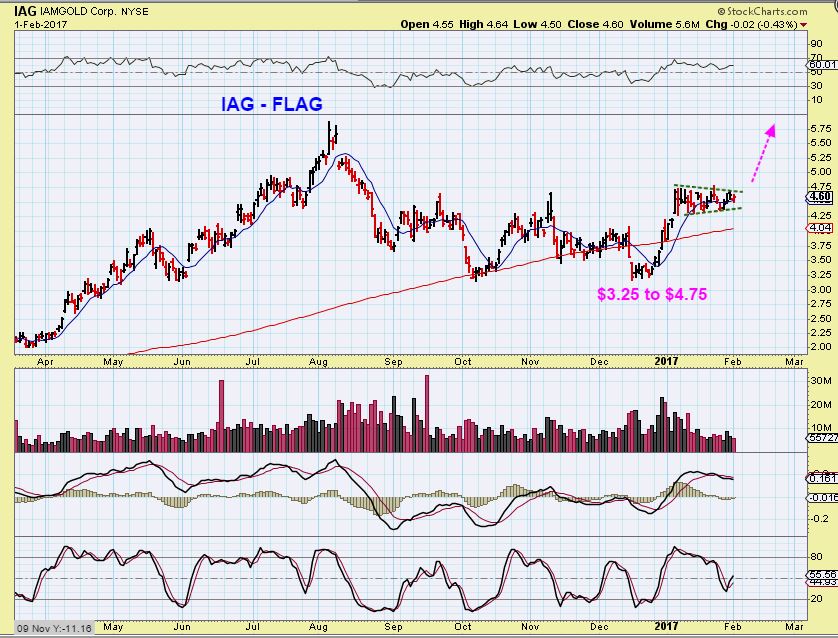Viewport: 838px width, 638px height.
Task: Click the 5.00 price axis label
Action: [821, 172]
